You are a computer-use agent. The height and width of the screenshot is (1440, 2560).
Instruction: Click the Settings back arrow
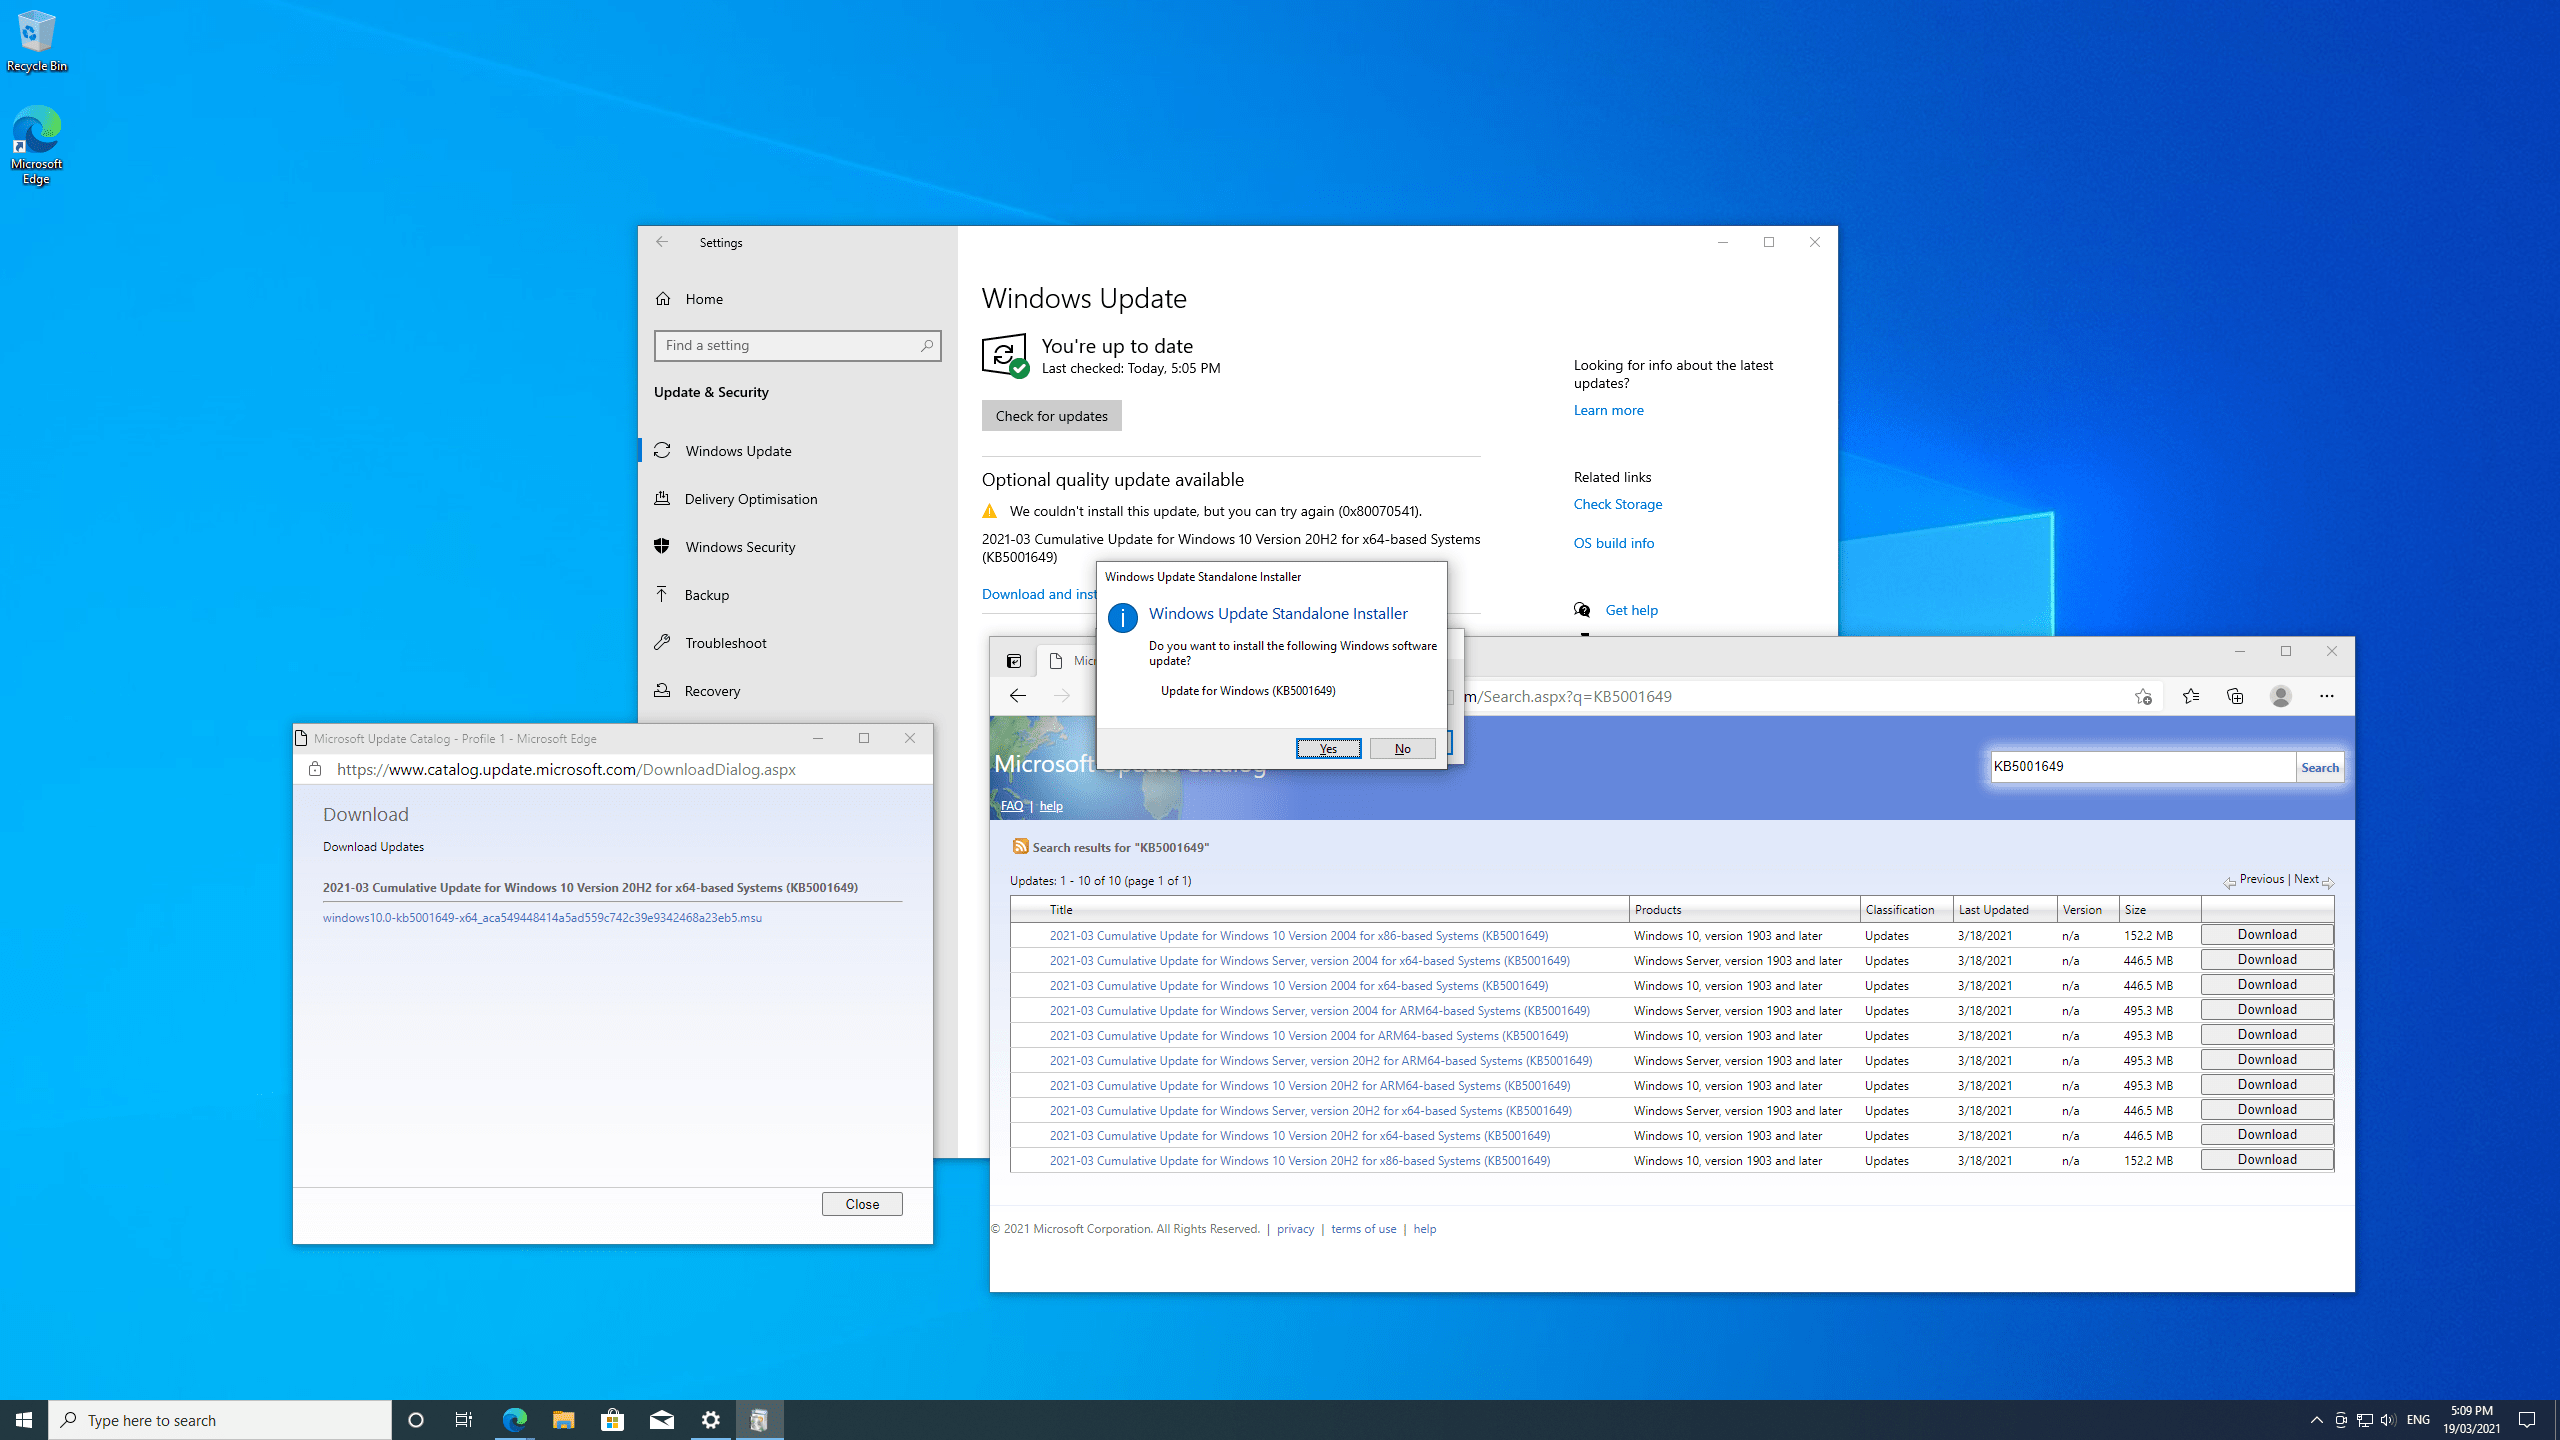pos(662,242)
